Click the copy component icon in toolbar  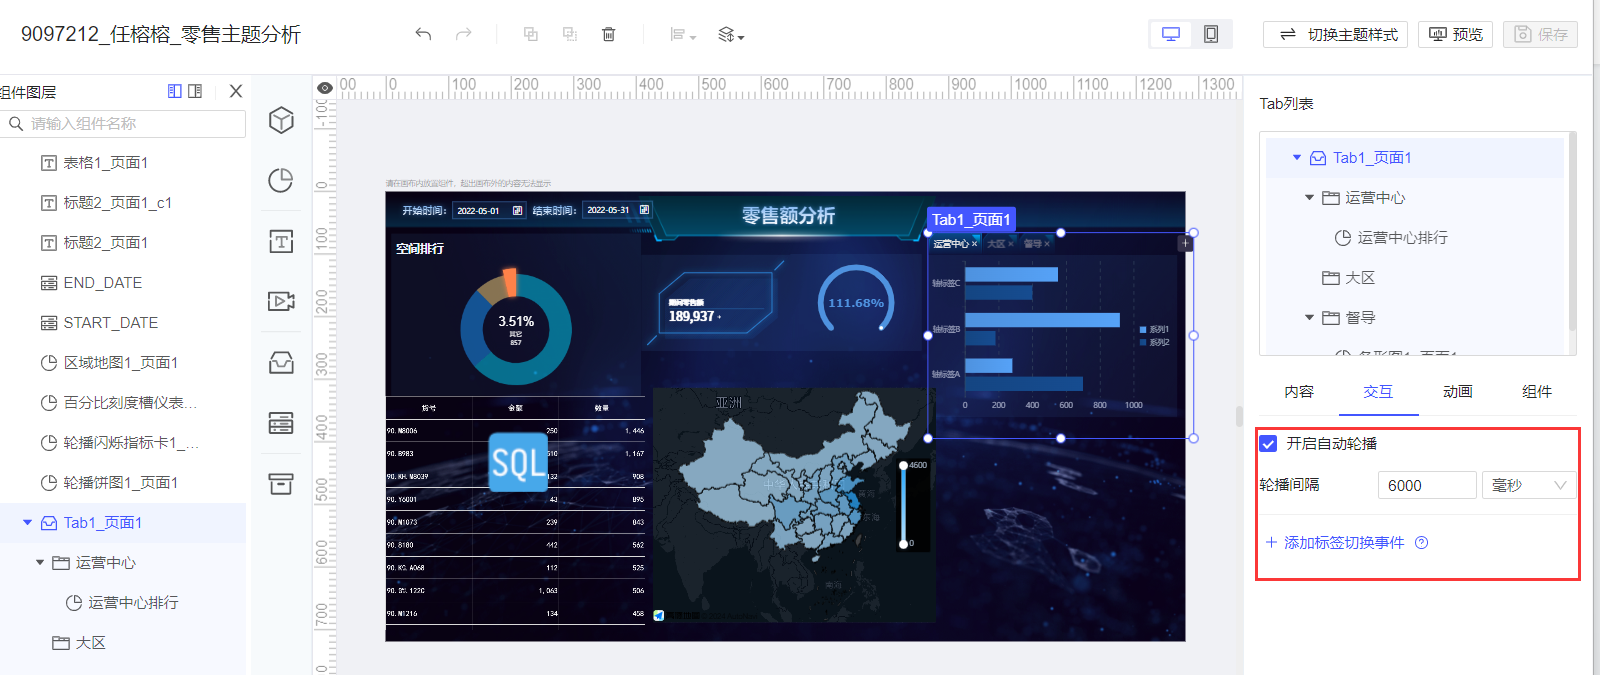531,34
